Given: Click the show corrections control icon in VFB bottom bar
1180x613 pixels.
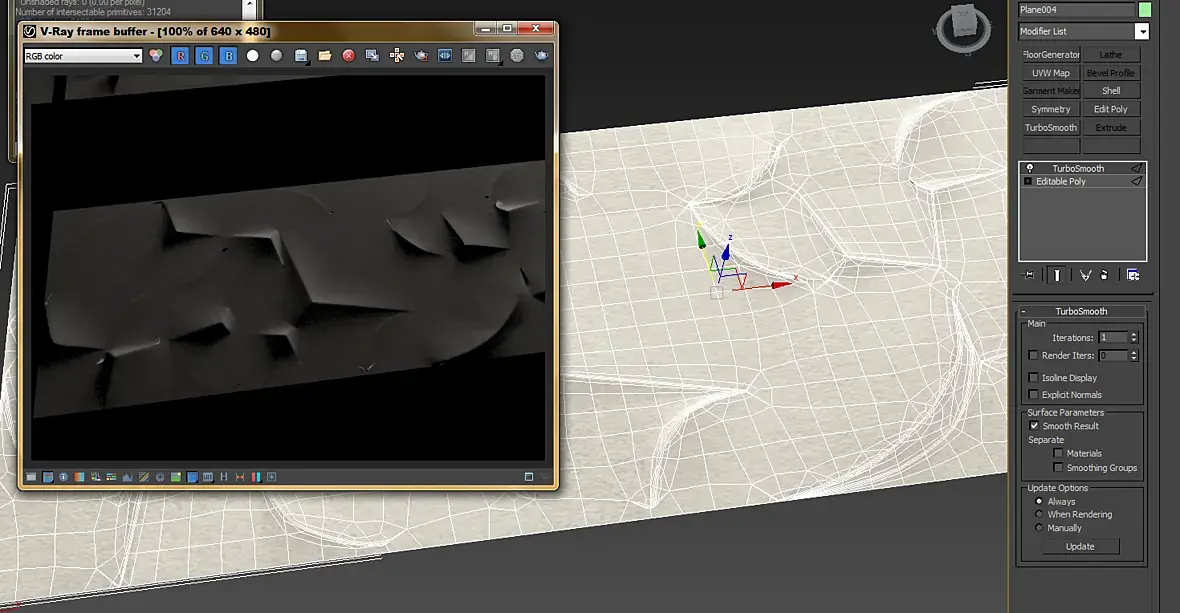Looking at the screenshot, I should click(31, 477).
